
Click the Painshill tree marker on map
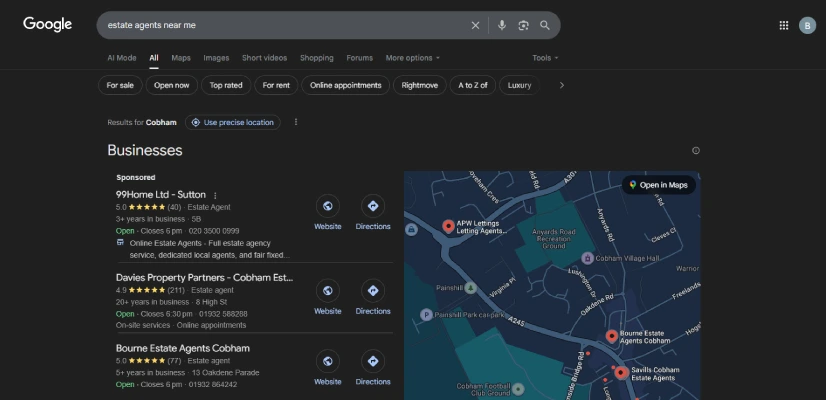click(470, 288)
